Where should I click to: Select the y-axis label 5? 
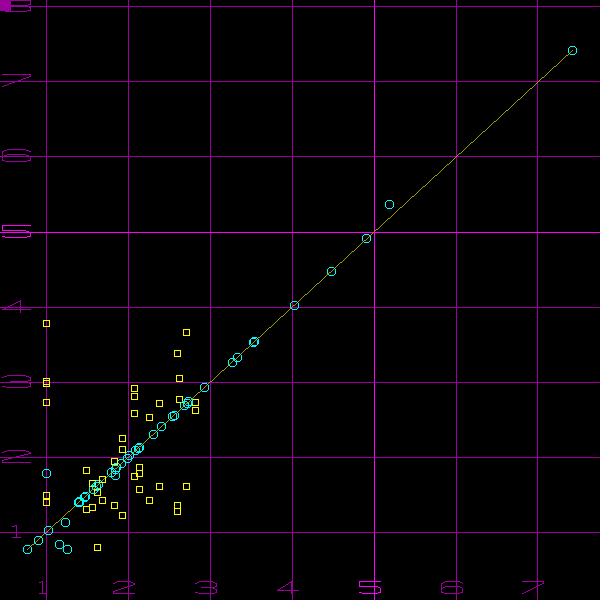click(16, 231)
